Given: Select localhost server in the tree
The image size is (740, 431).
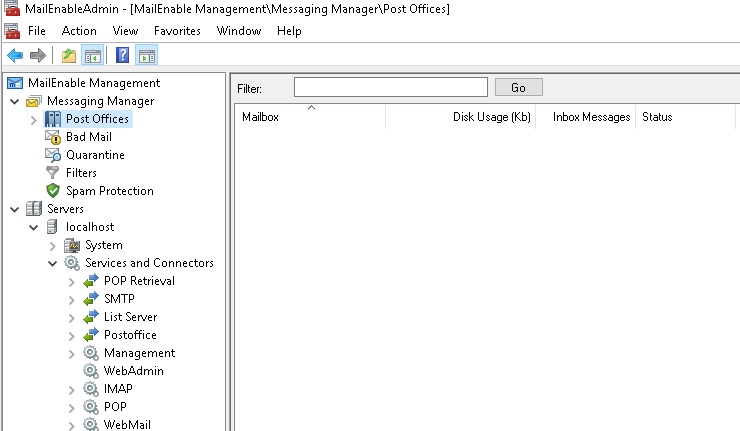Looking at the screenshot, I should [90, 227].
